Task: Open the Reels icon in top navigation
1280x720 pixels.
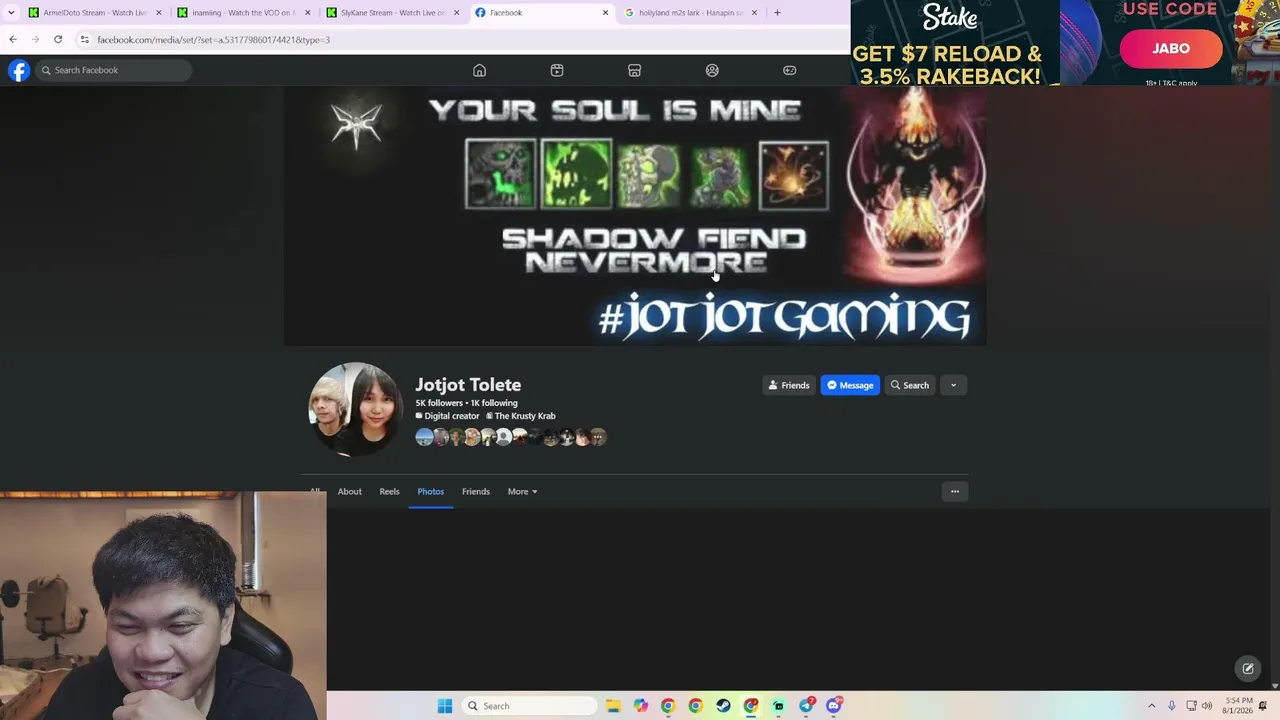Action: [x=557, y=70]
